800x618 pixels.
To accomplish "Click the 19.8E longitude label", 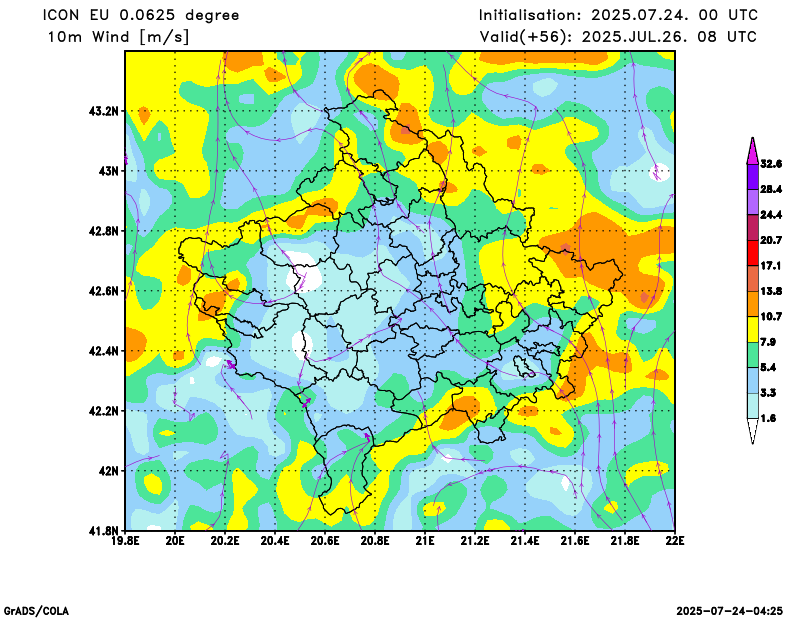I will click(x=126, y=540).
